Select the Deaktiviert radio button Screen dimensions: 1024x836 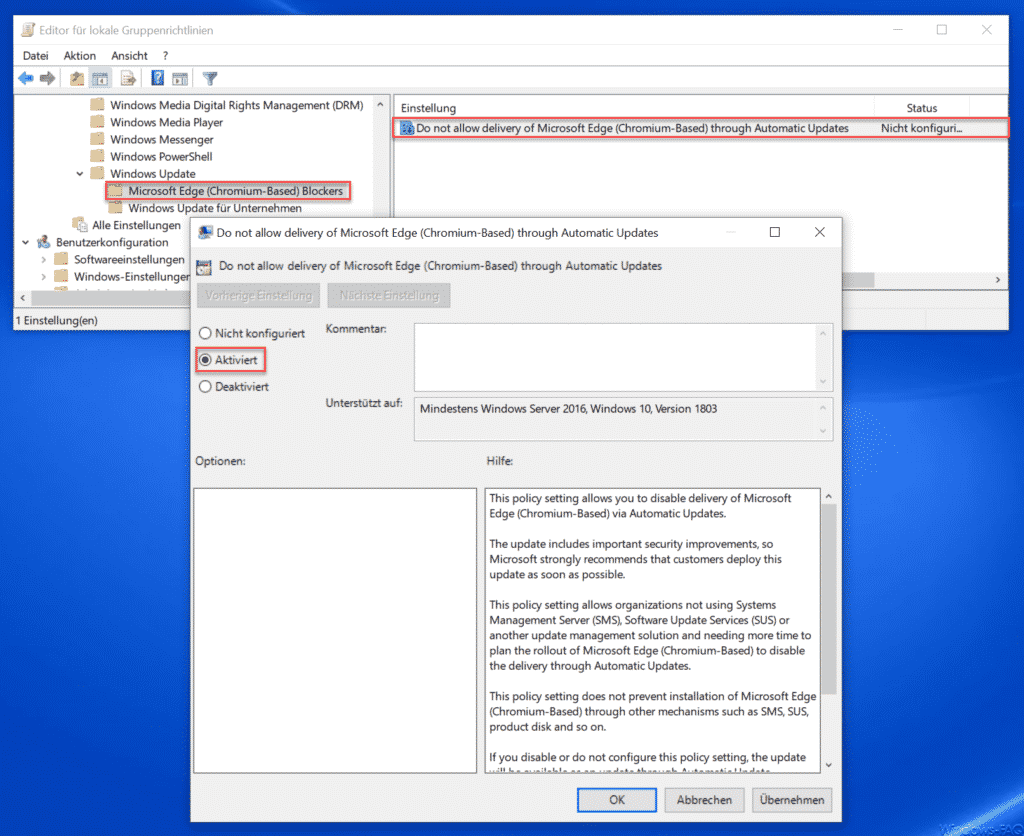[205, 387]
